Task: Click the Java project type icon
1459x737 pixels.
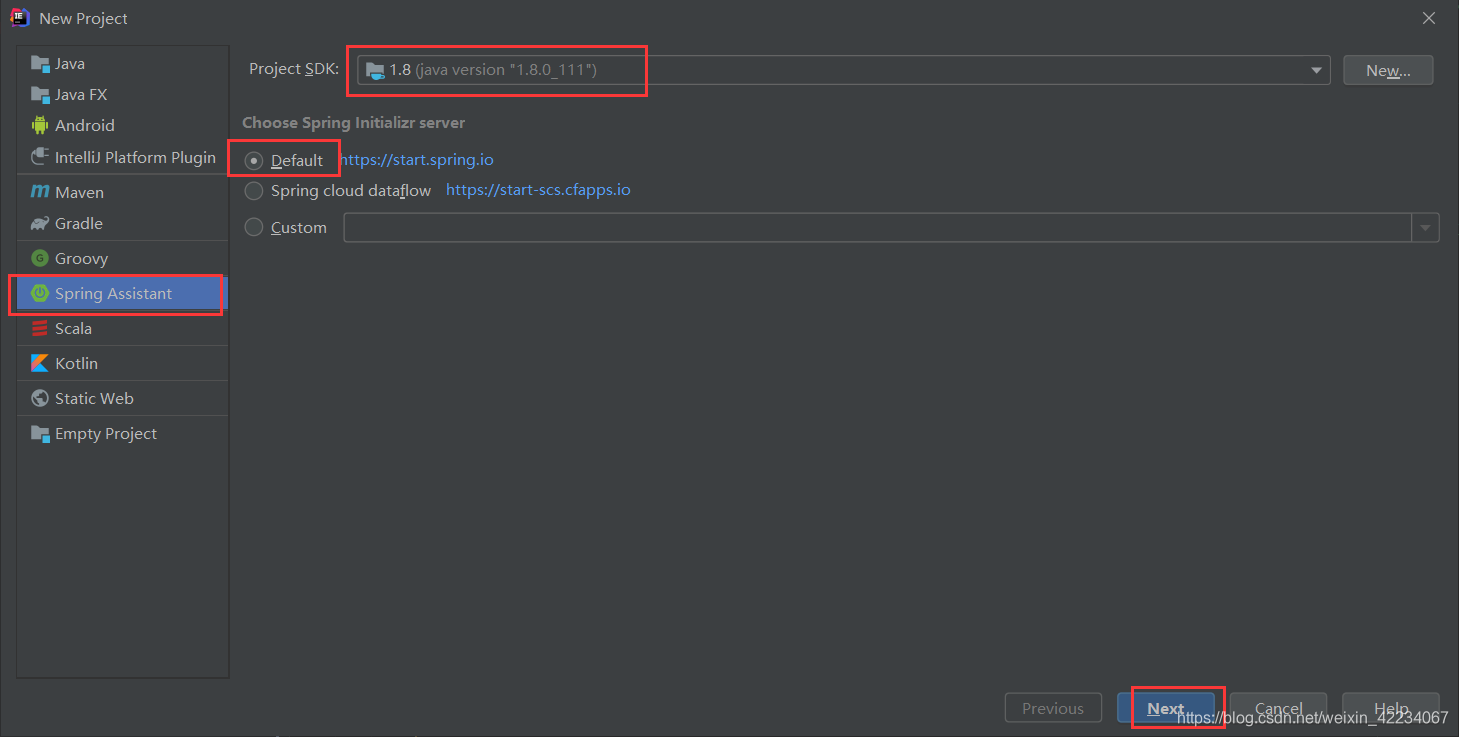Action: click(40, 64)
